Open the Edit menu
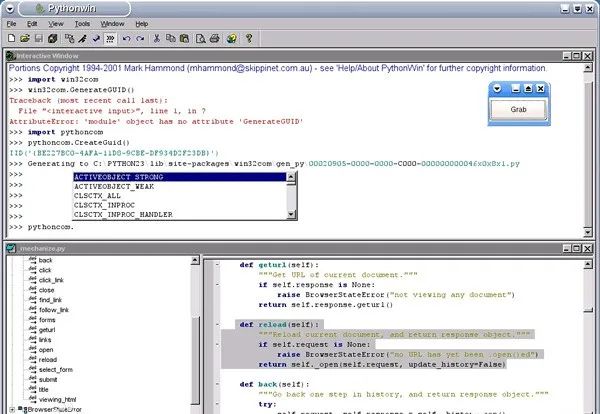The width and height of the screenshot is (600, 414). [x=32, y=24]
